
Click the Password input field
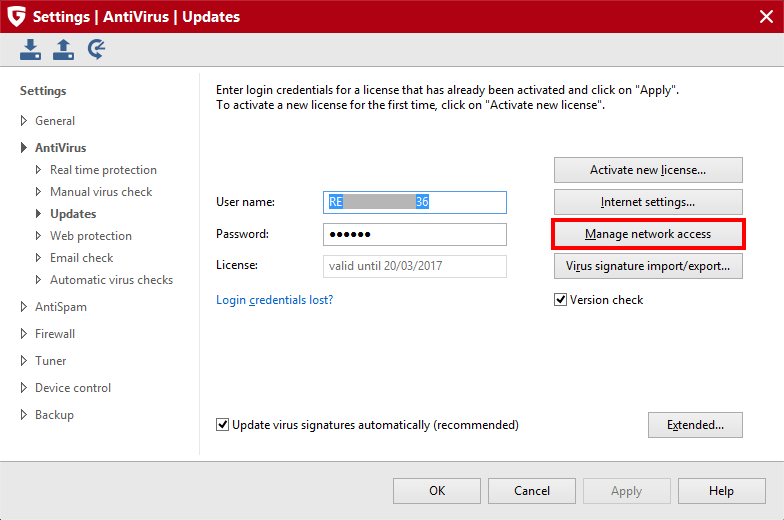coord(415,234)
